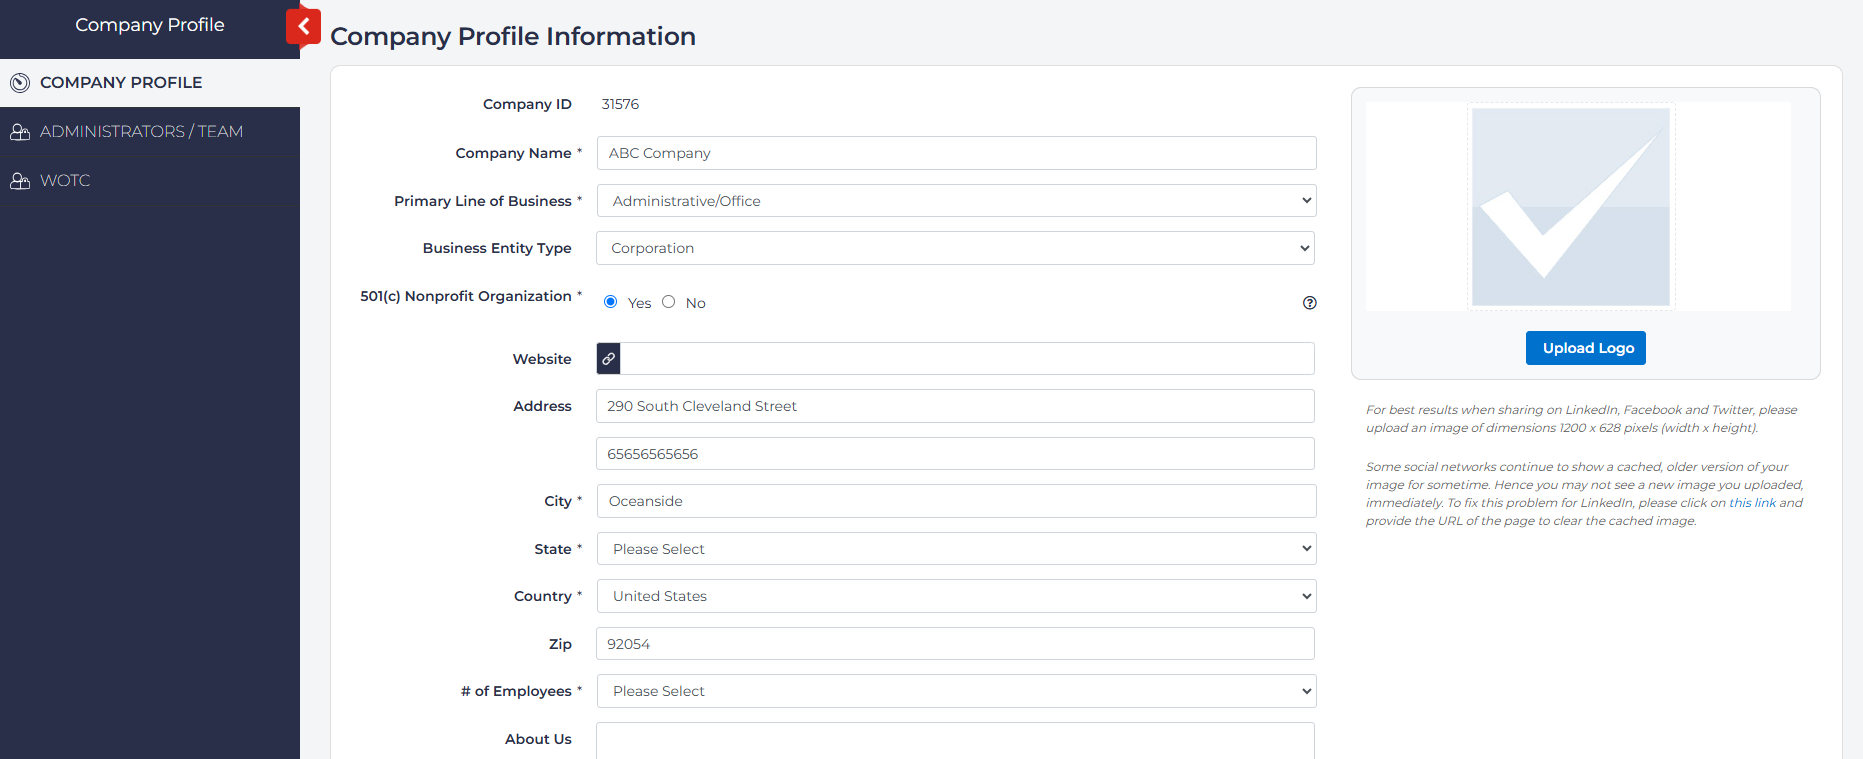
Task: Click the Company Profile sidebar icon
Action: 20,83
